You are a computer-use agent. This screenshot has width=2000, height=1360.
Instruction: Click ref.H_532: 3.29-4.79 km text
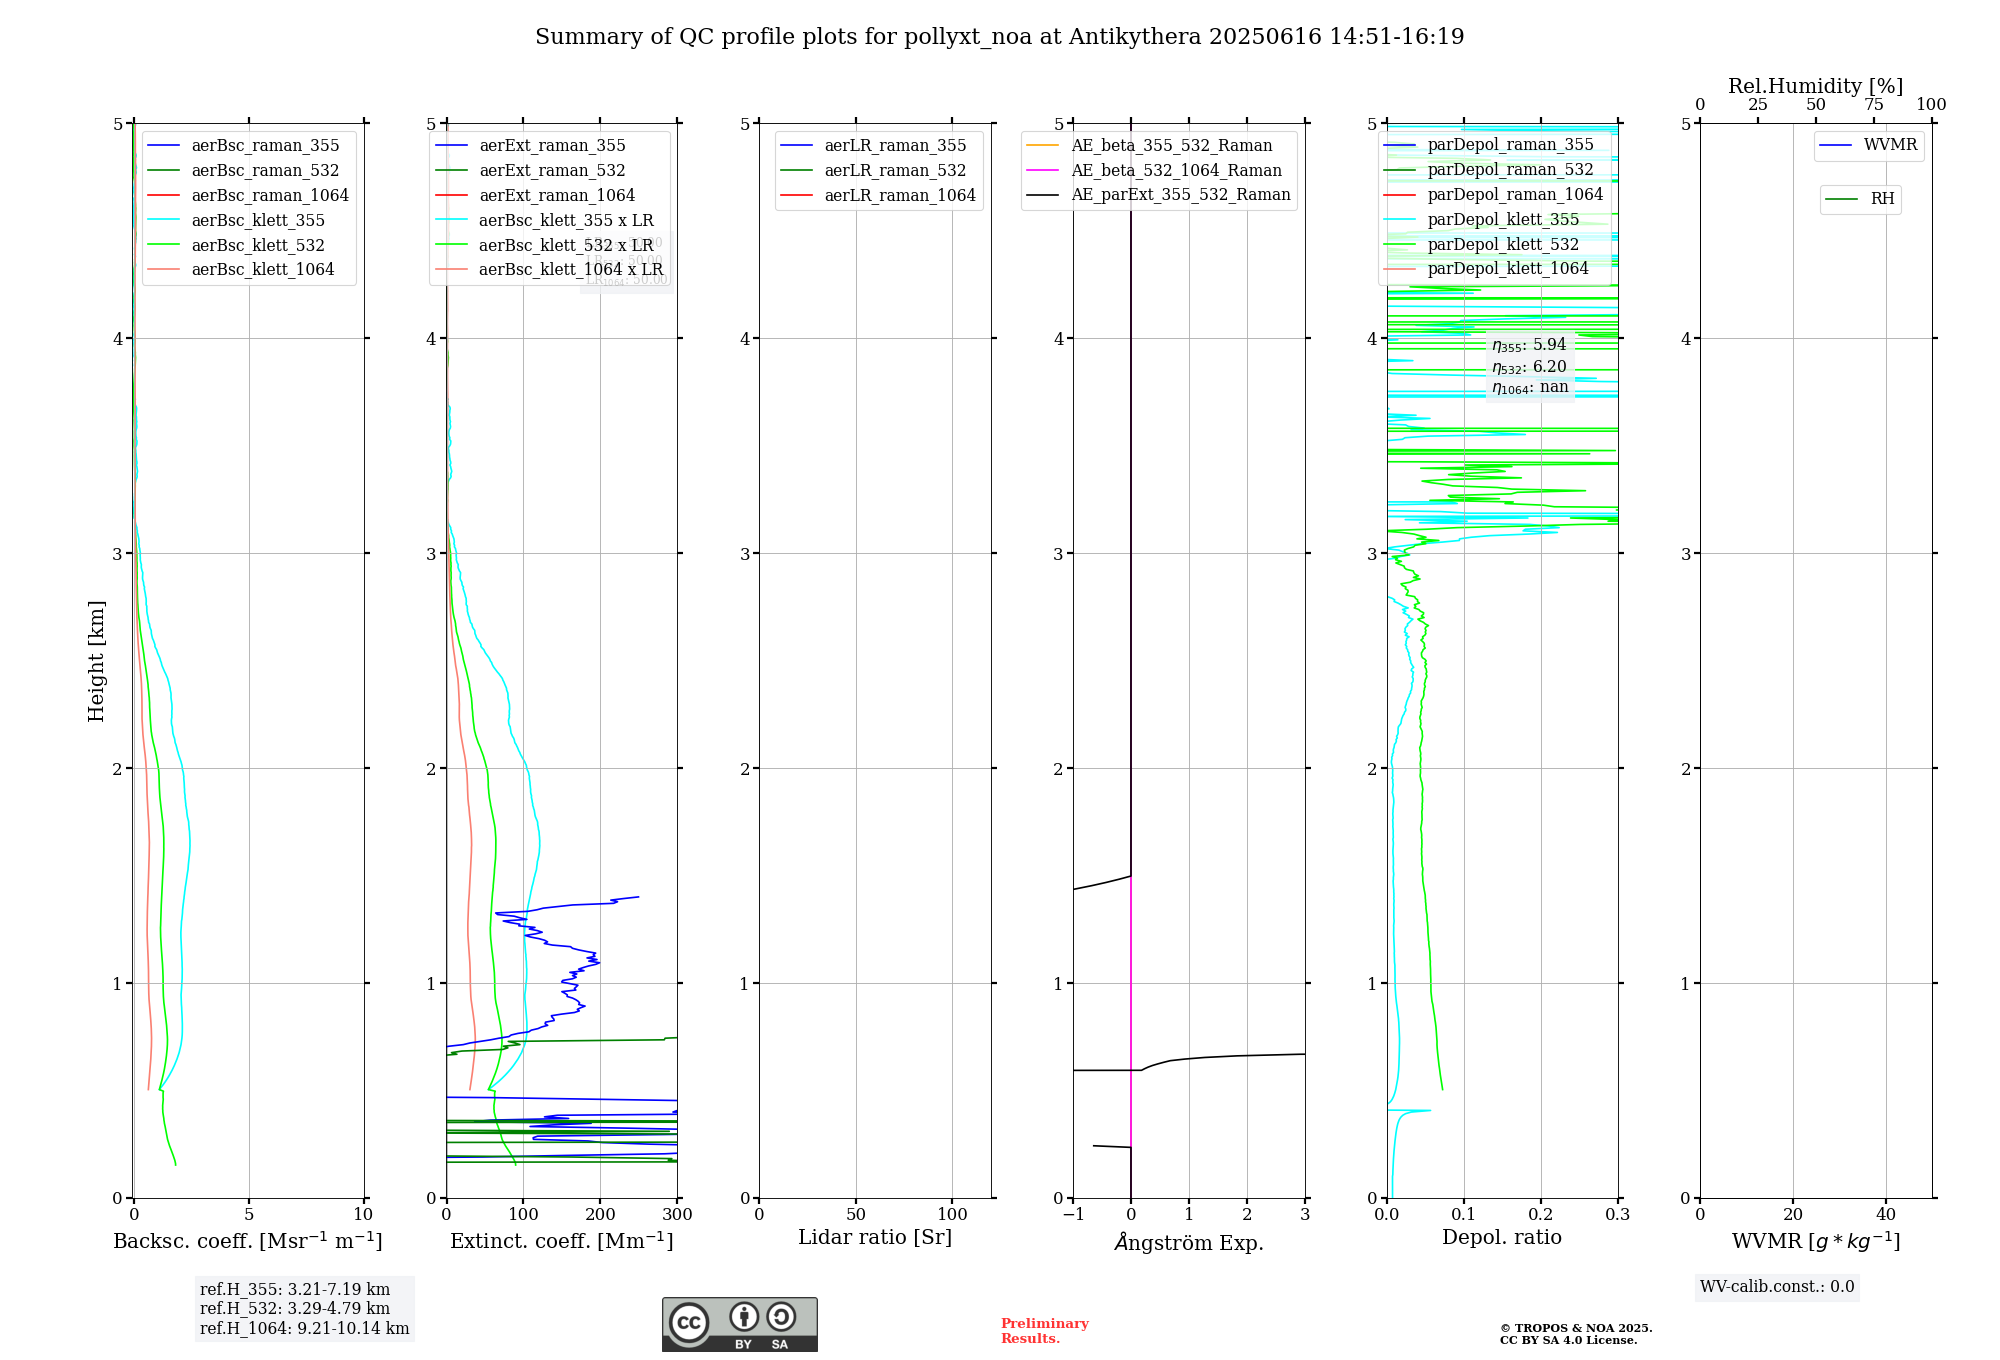[295, 1309]
